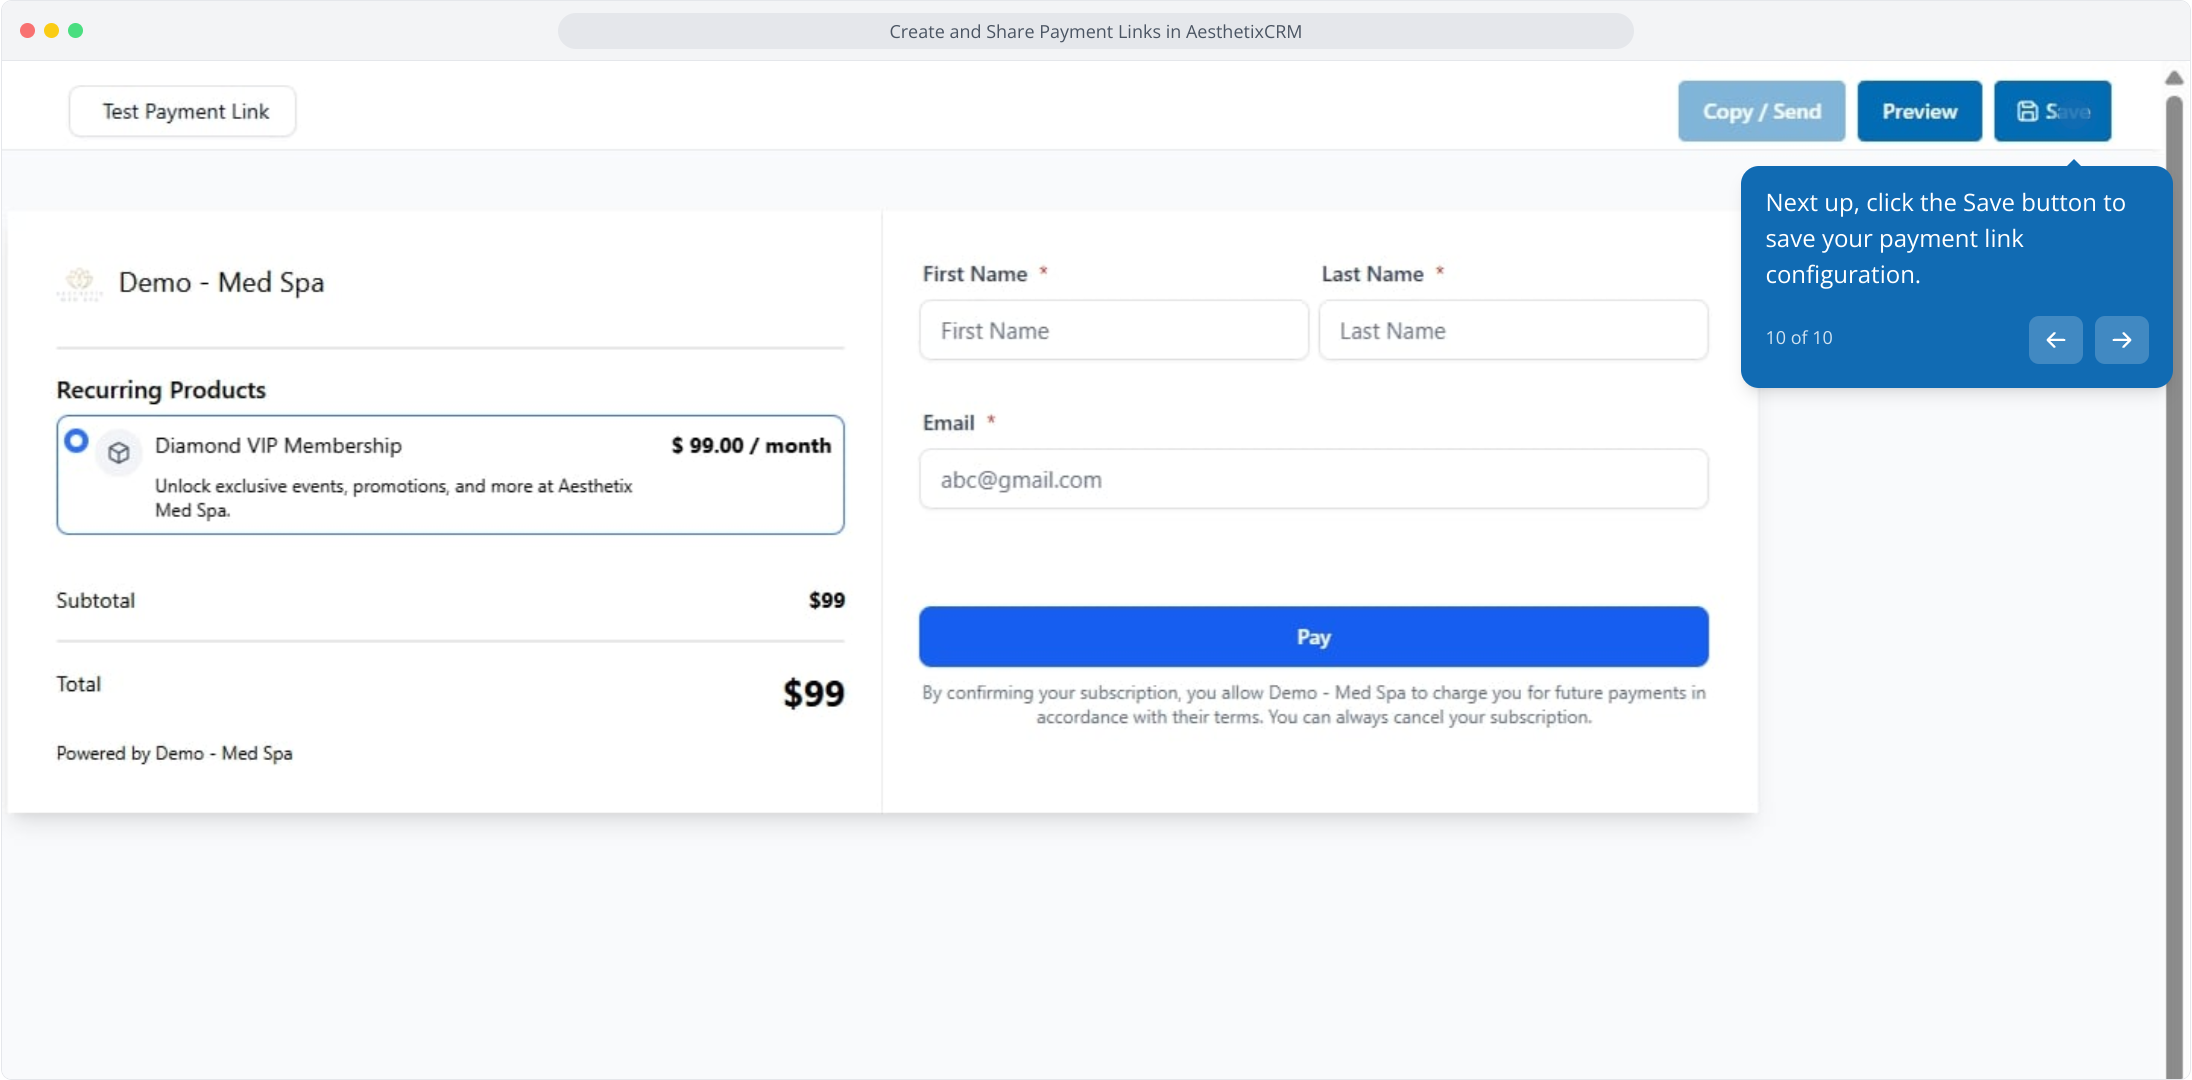
Task: Open the payment link Preview
Action: point(1919,111)
